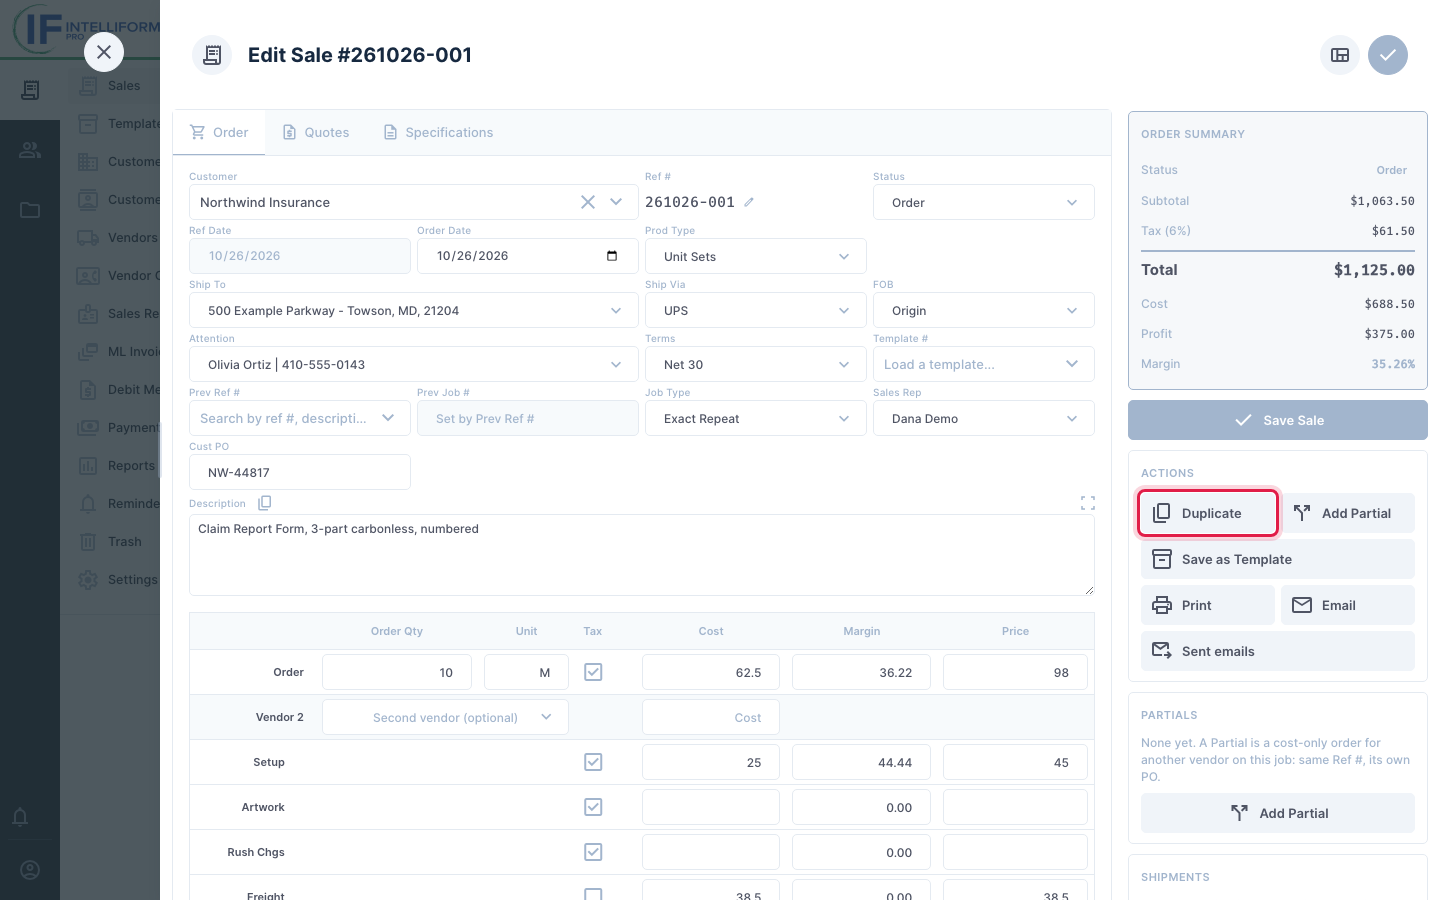Open user account icon in sidebar
Screen dimensions: 1440x900
(x=30, y=870)
